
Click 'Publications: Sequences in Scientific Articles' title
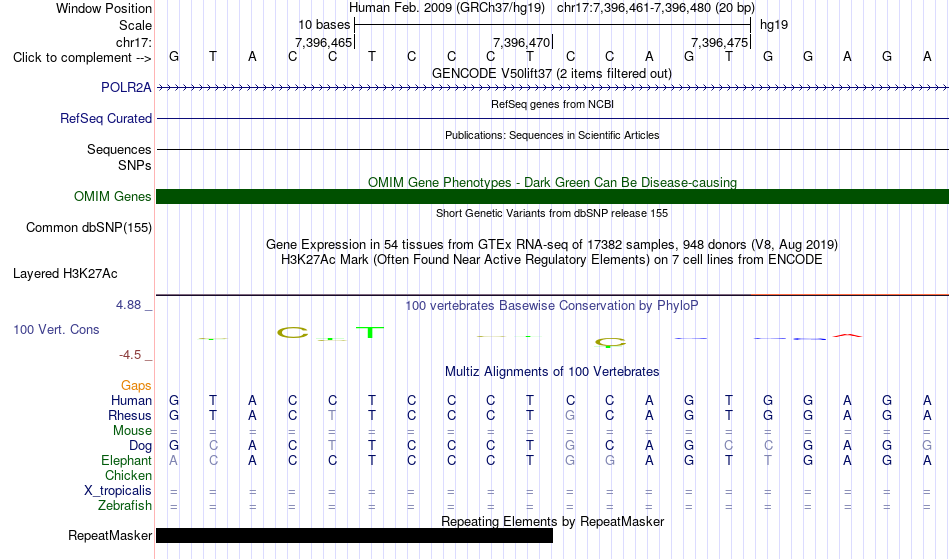click(552, 135)
